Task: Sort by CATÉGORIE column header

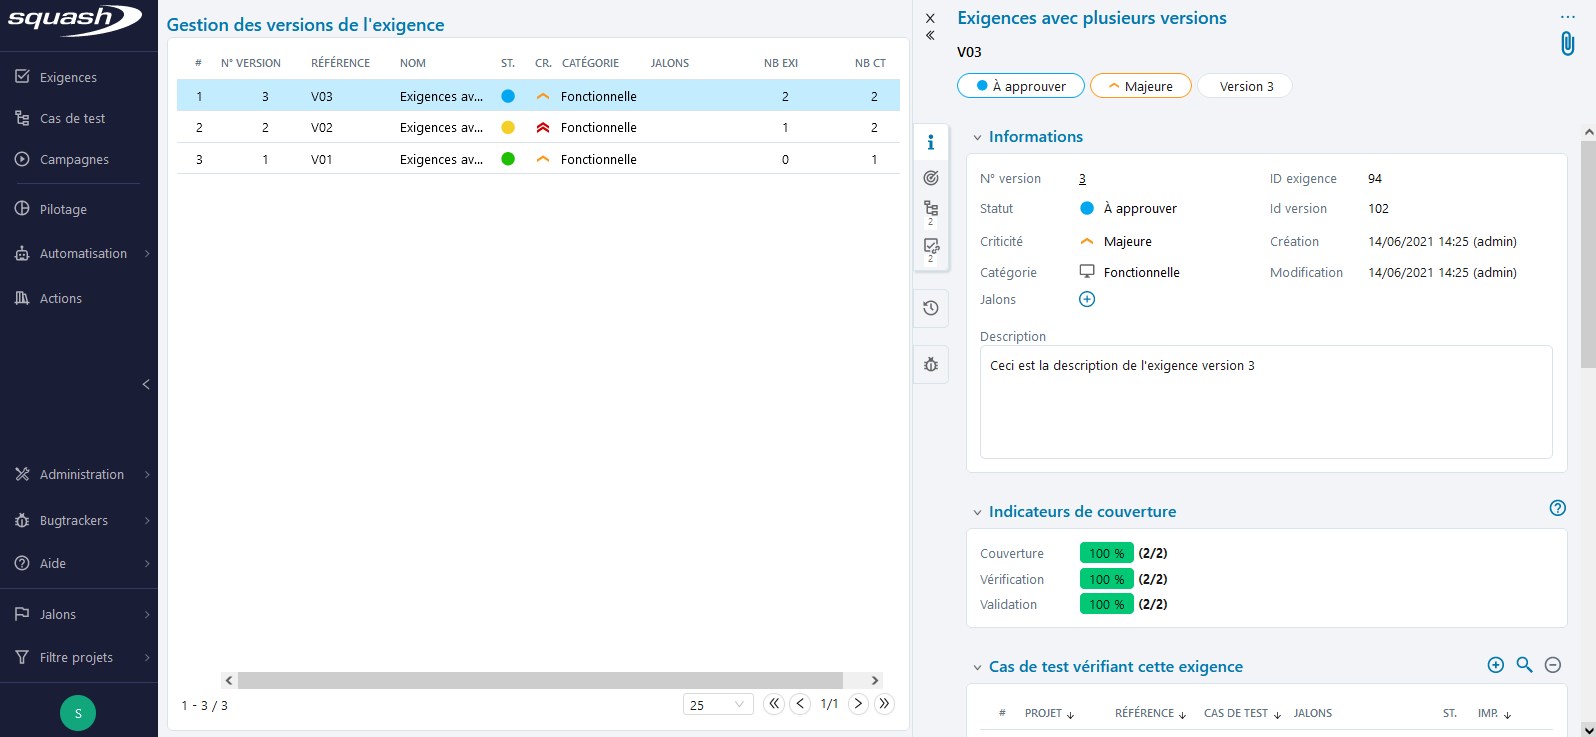Action: click(590, 63)
